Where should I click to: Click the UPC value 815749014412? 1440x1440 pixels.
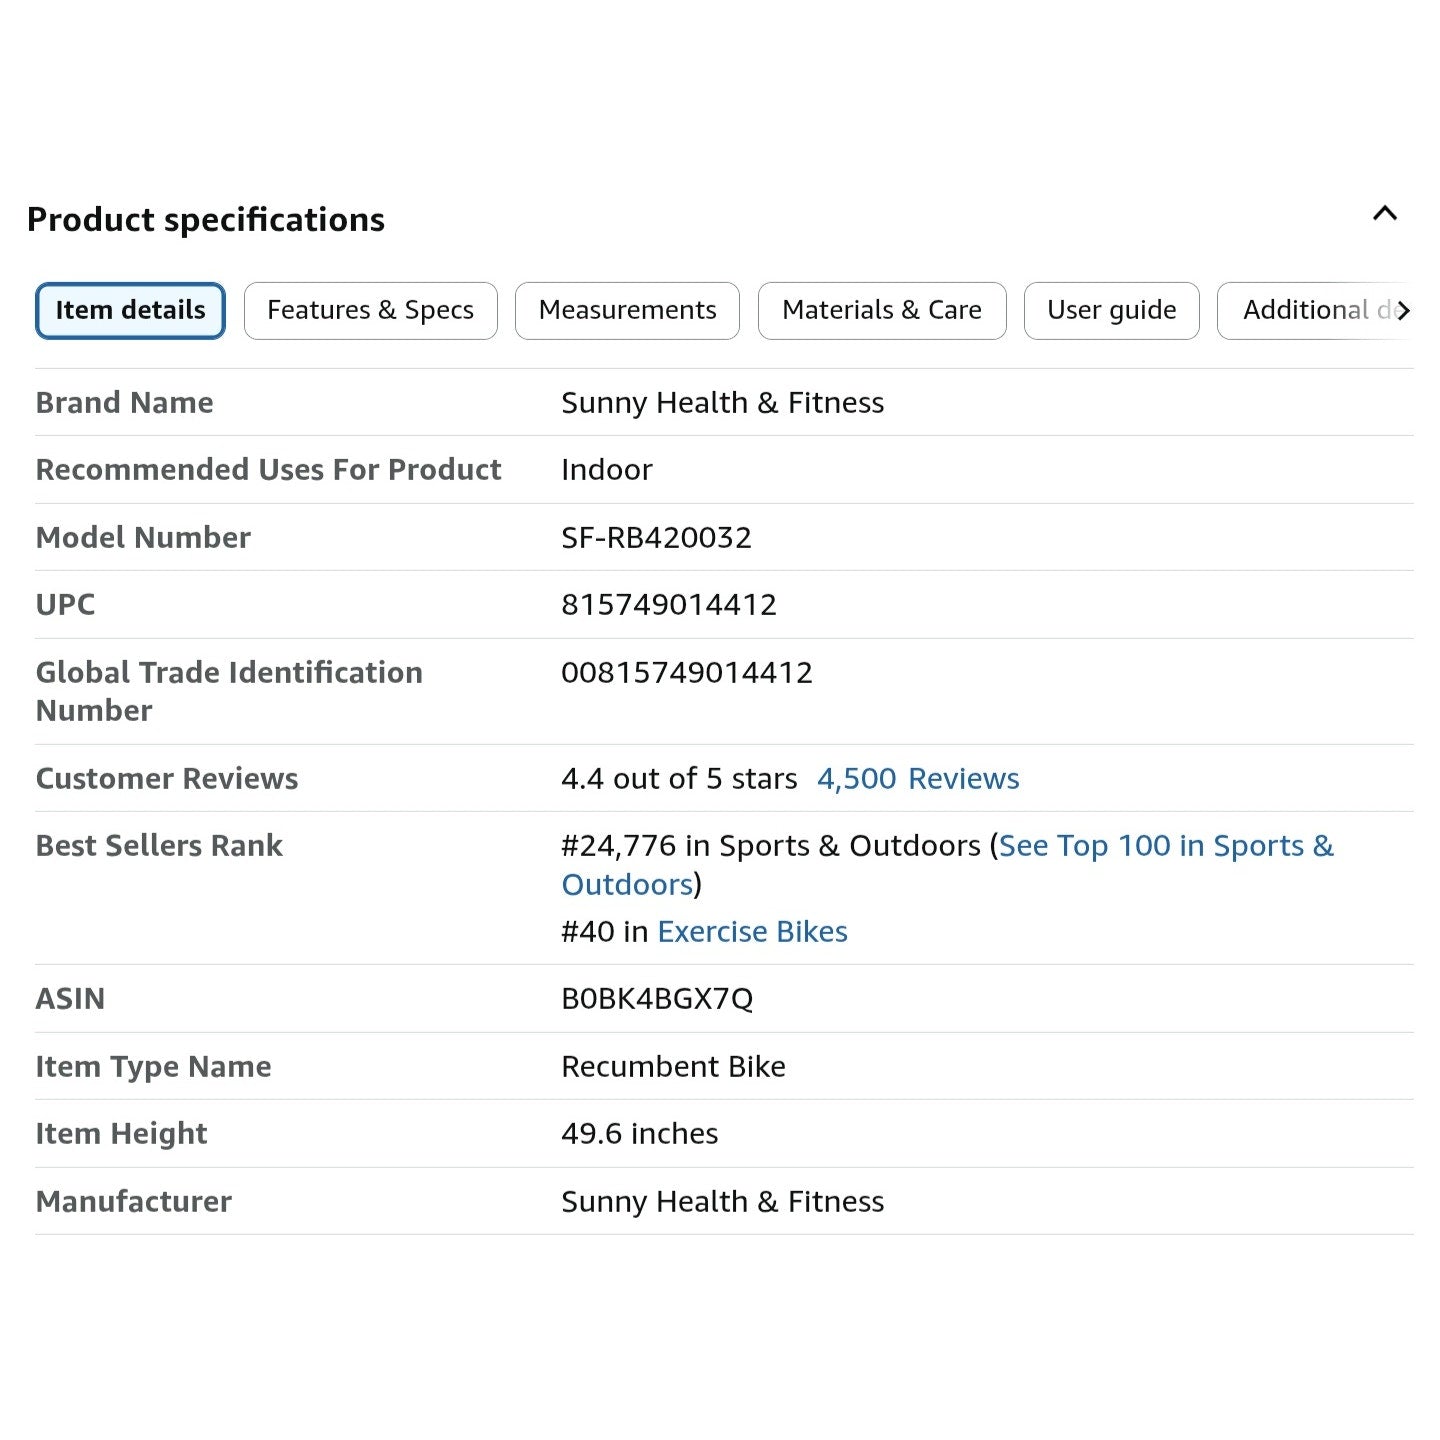tap(668, 605)
